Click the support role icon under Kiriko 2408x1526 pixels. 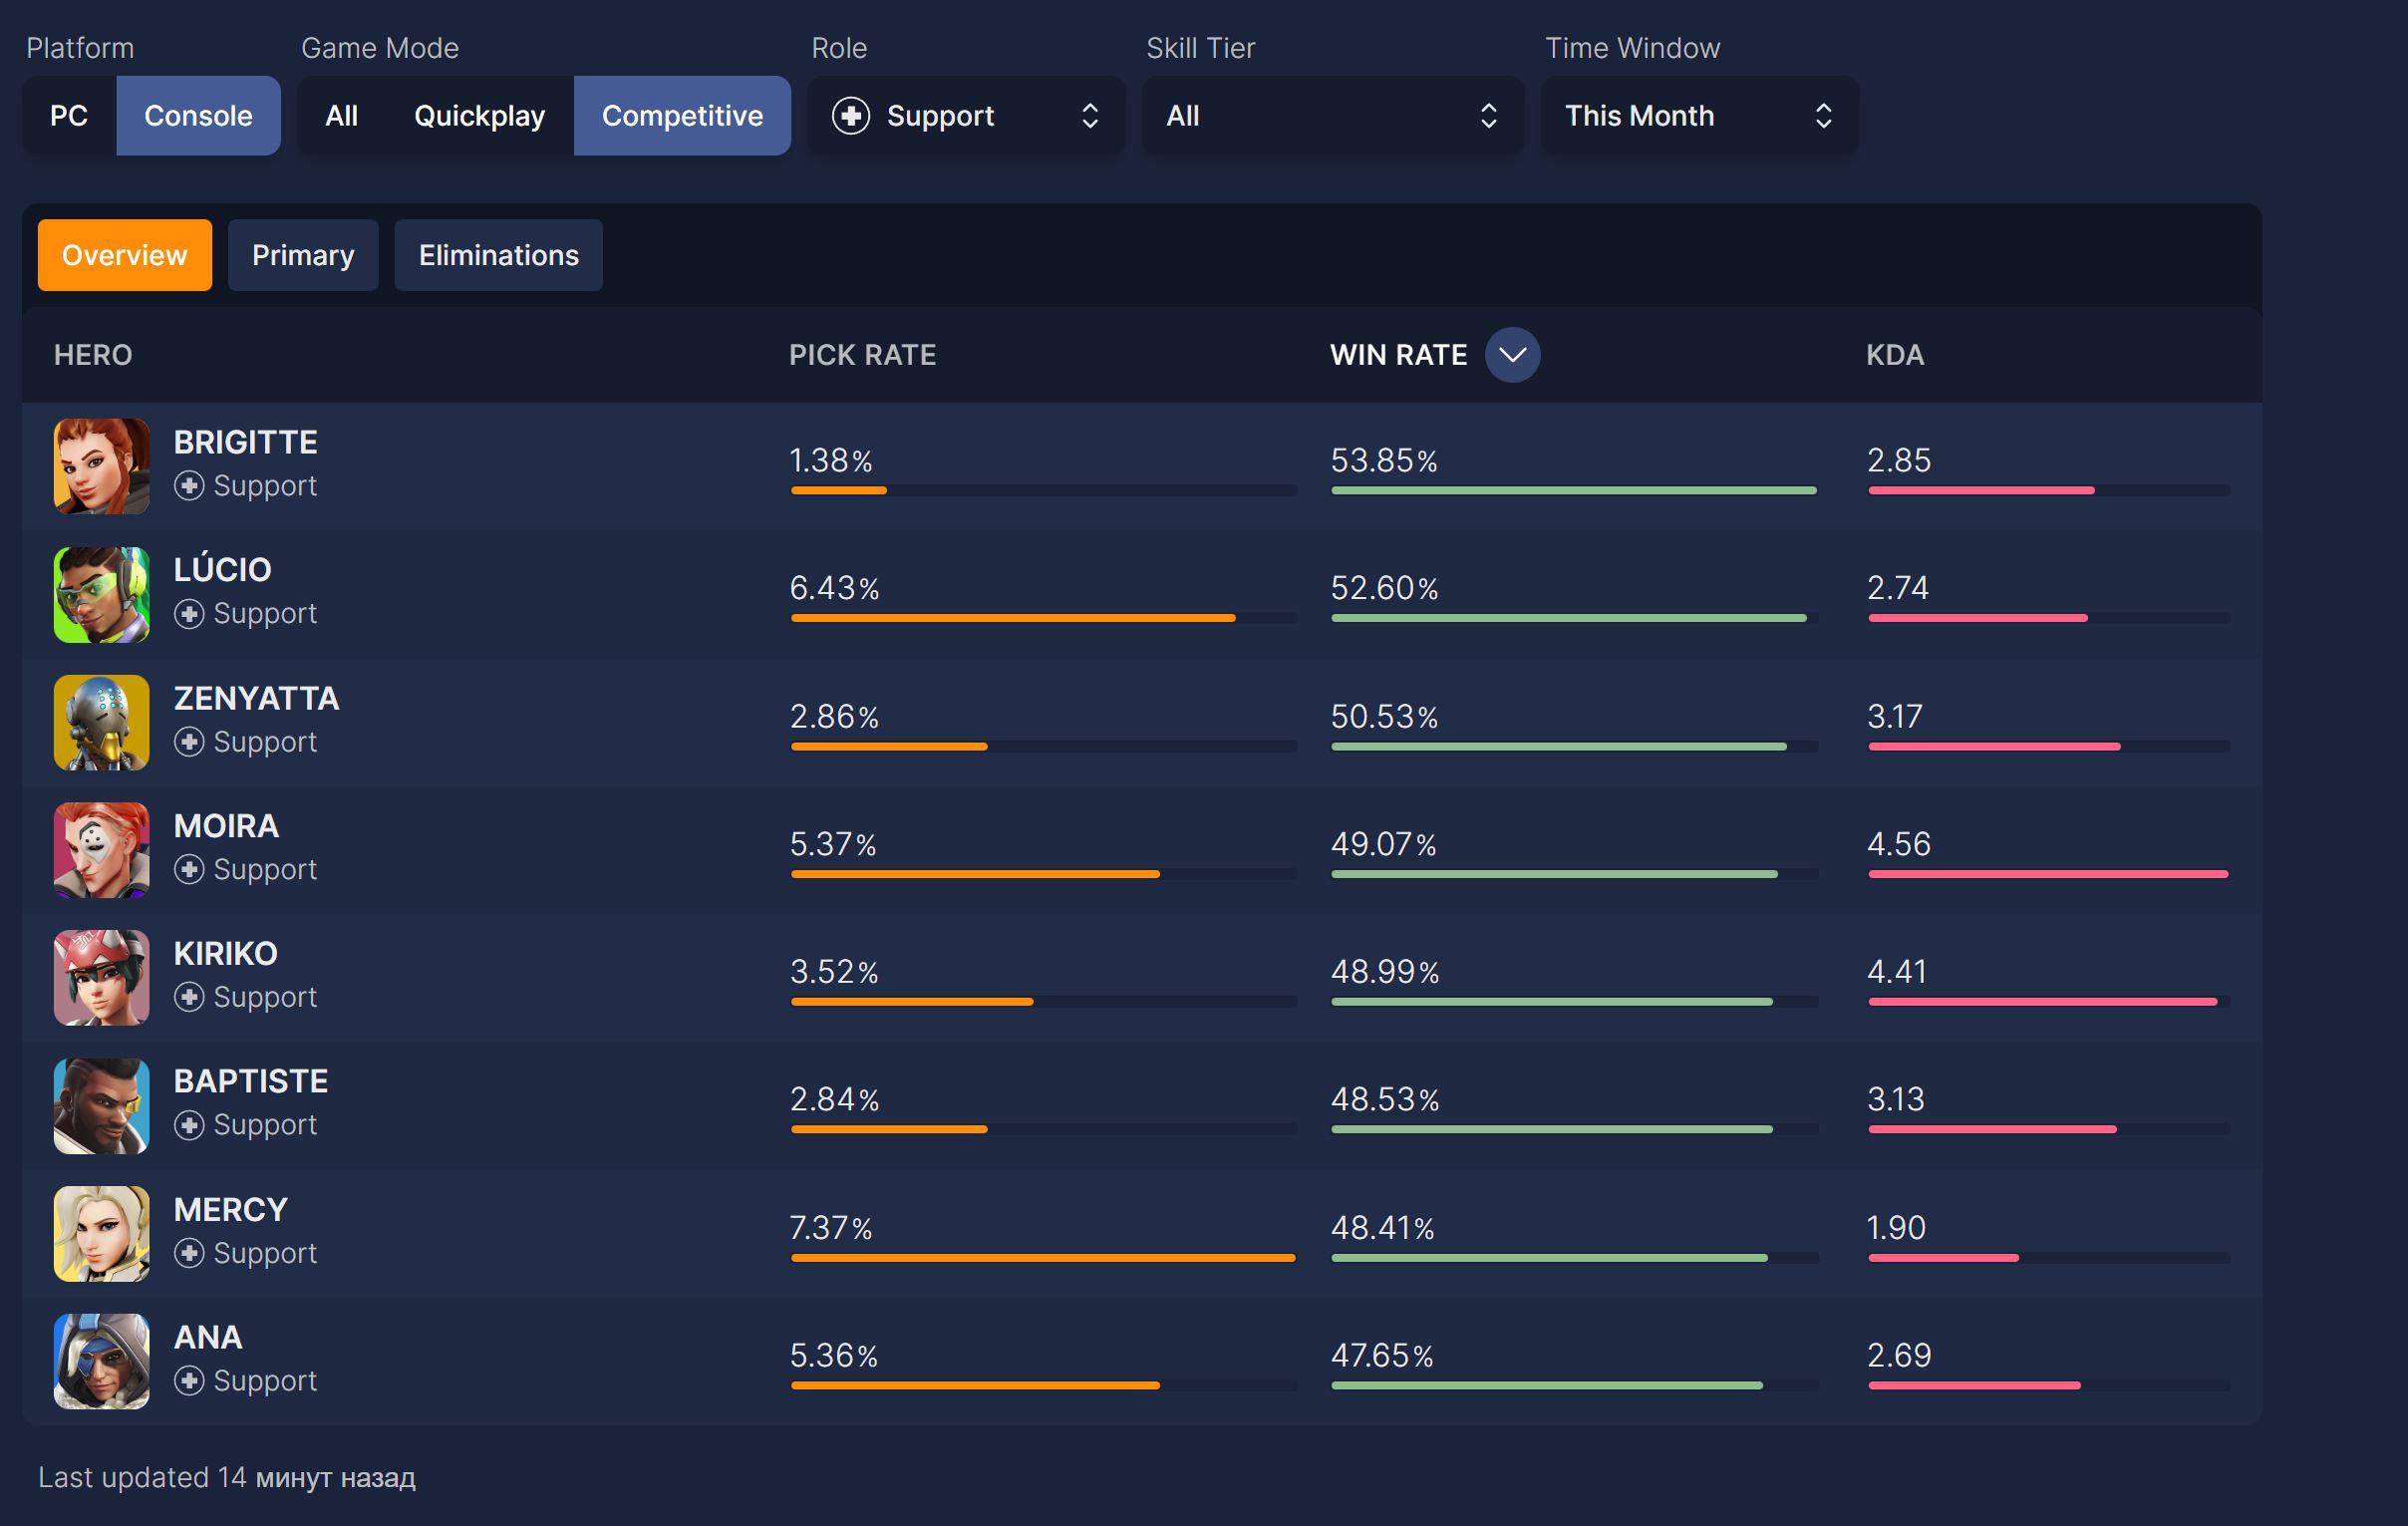click(x=189, y=997)
